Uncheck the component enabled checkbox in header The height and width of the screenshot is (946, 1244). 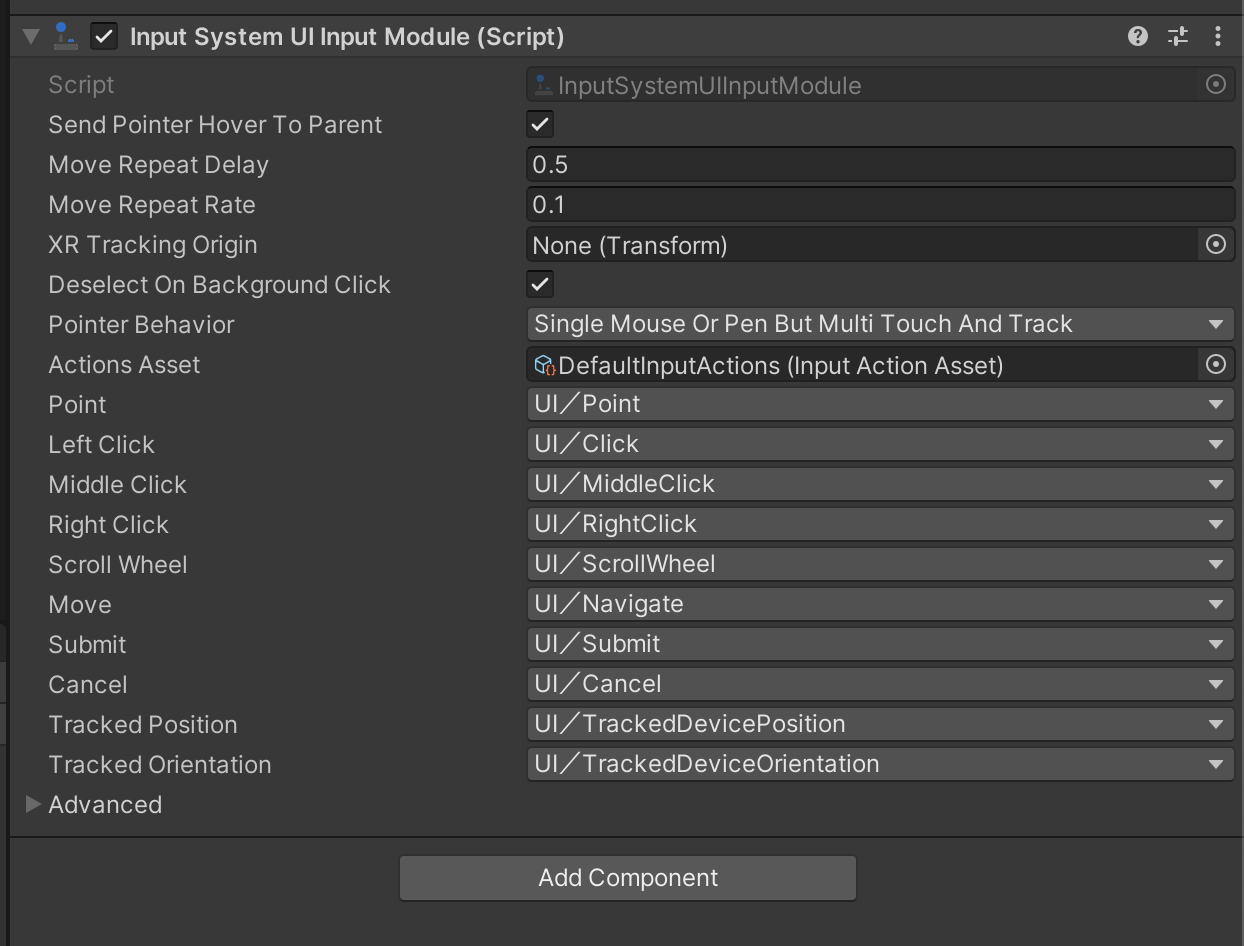tap(104, 36)
